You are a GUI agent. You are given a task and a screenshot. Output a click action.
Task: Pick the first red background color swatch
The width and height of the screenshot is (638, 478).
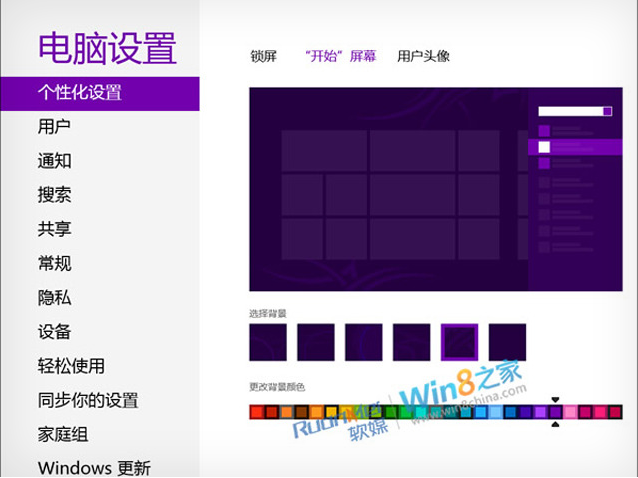point(256,412)
